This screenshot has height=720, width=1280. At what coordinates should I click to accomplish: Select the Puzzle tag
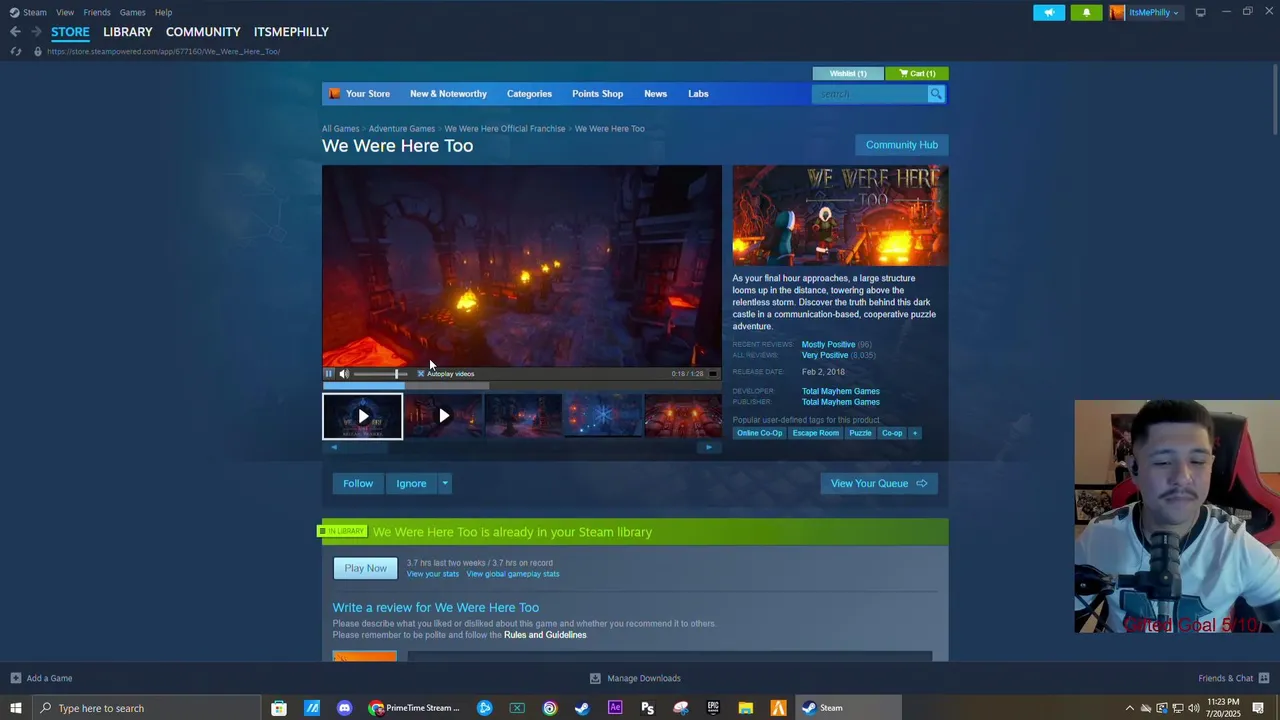[860, 433]
